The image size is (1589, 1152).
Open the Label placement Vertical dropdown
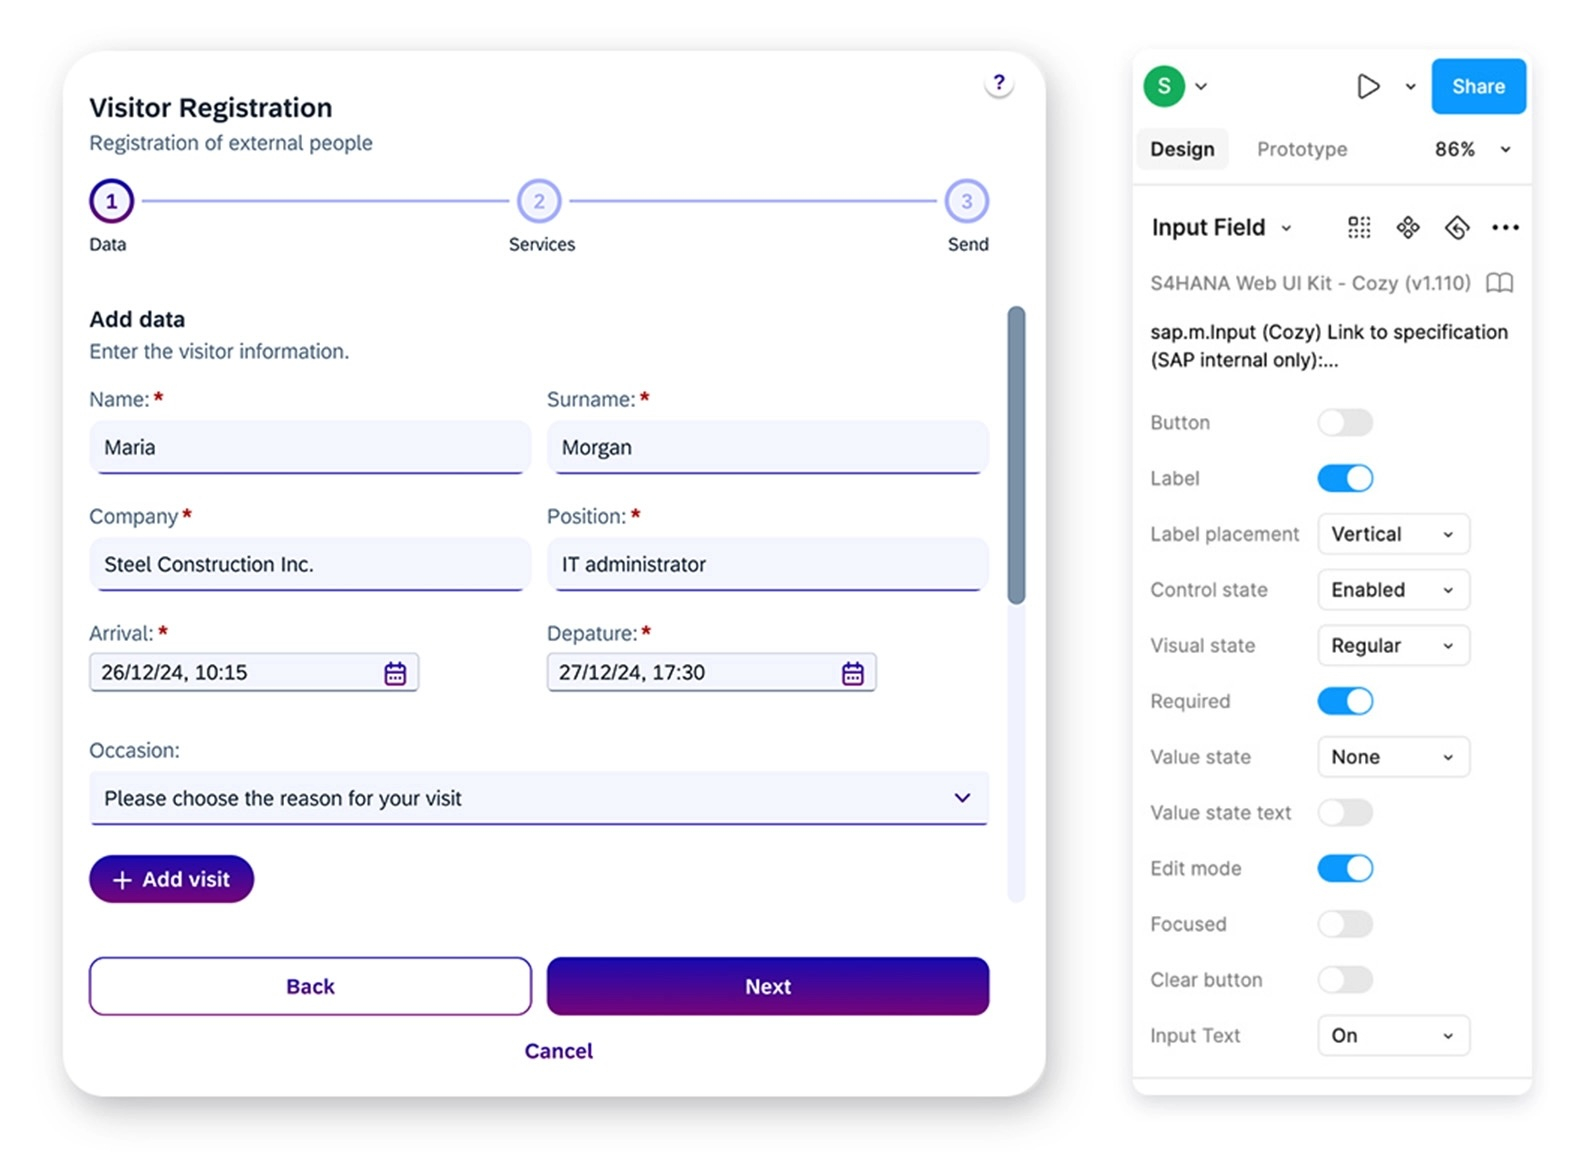pyautogui.click(x=1392, y=534)
